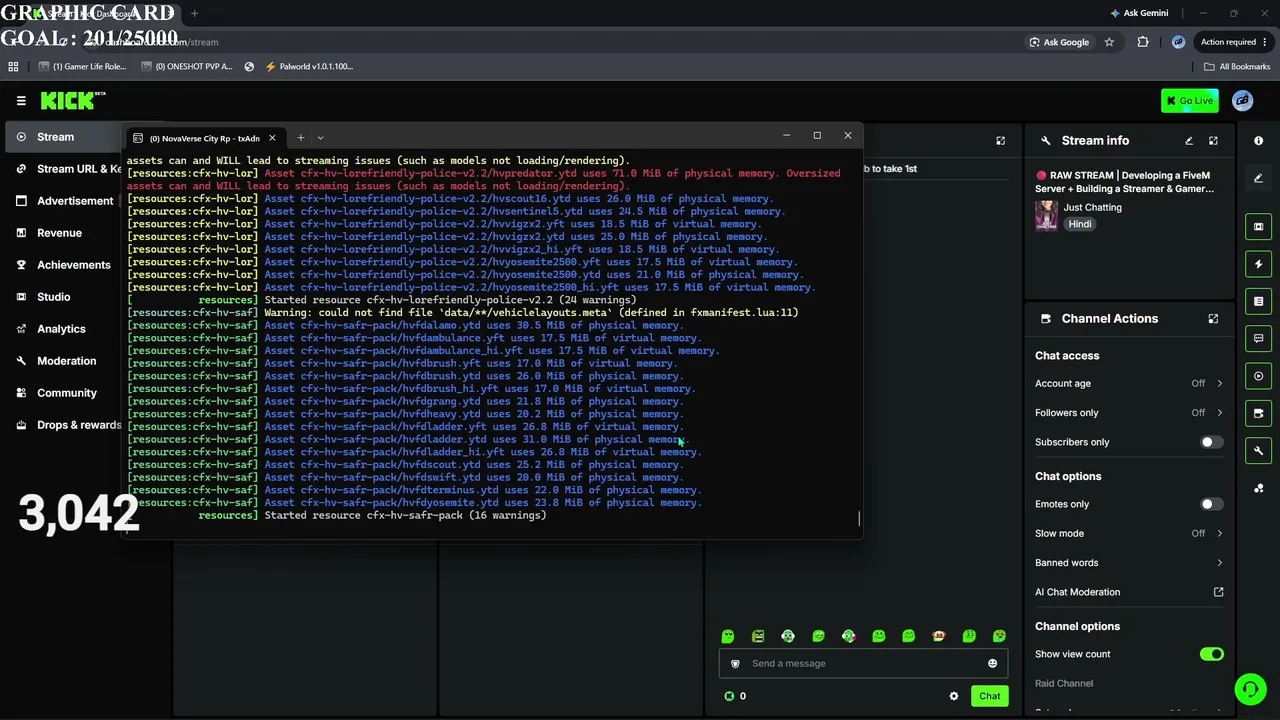The image size is (1280, 720).
Task: Click the pencil icon in the right rail
Action: pyautogui.click(x=1258, y=178)
